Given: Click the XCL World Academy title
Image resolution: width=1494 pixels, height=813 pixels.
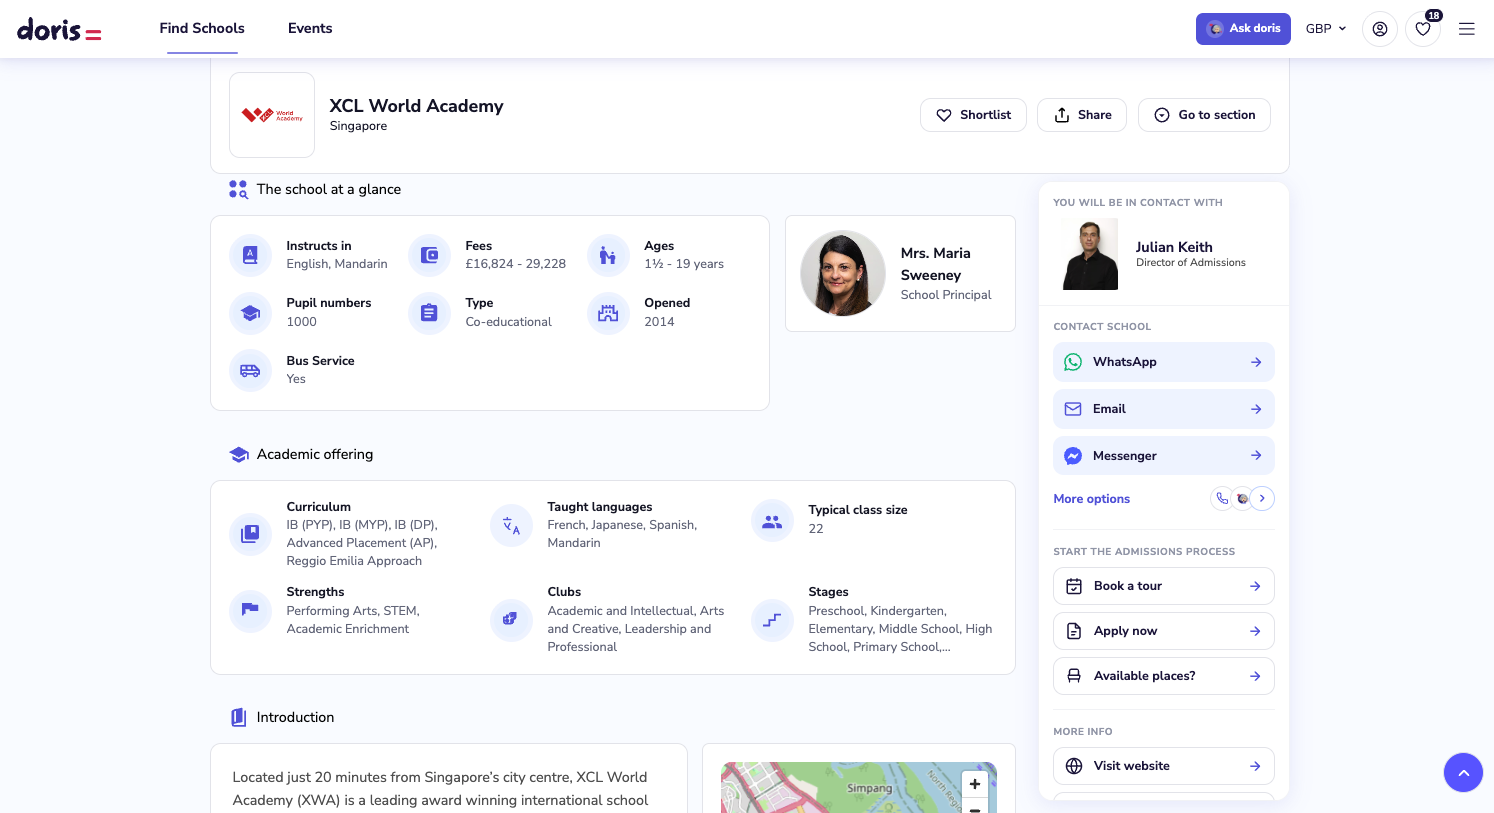Looking at the screenshot, I should [416, 106].
